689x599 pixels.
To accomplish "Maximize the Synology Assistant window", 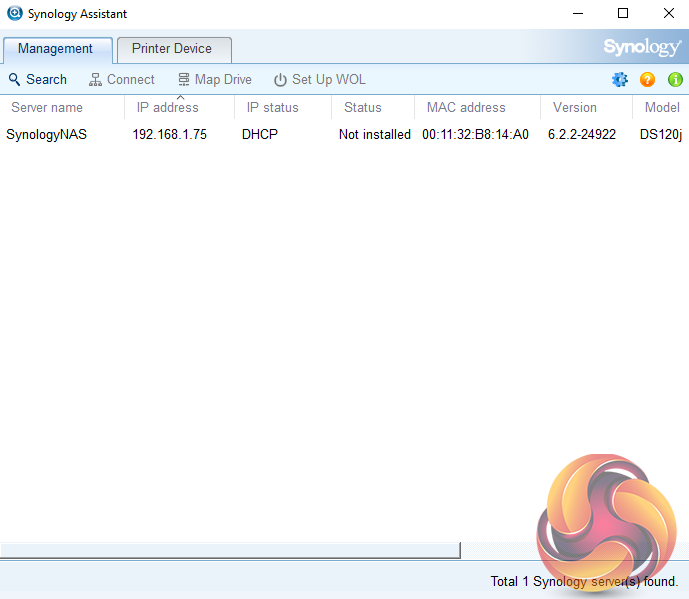I will coord(623,14).
